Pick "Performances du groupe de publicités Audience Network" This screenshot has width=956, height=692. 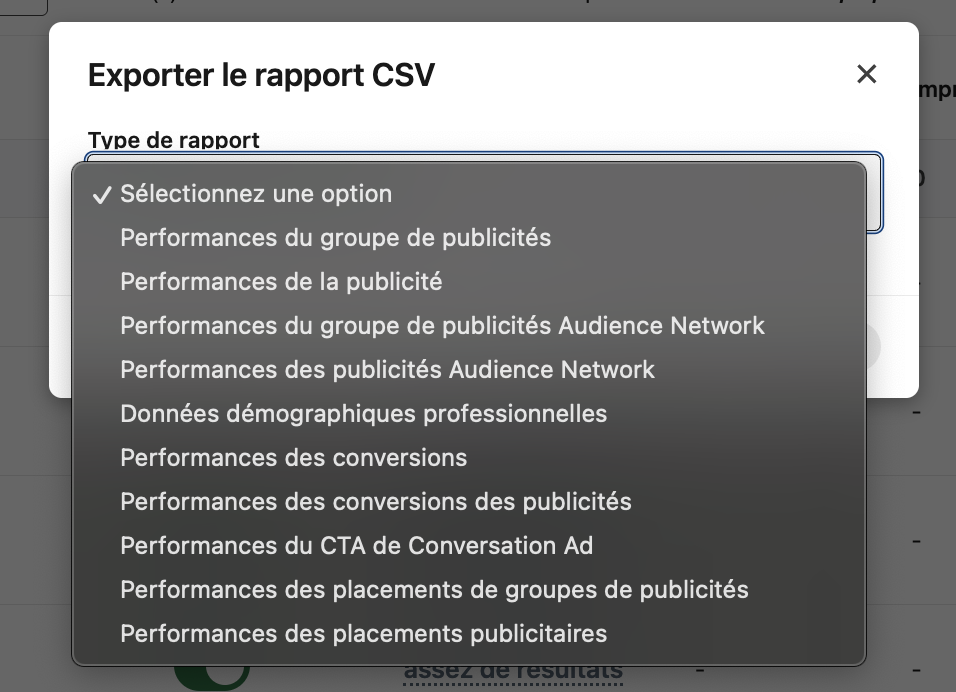pos(442,325)
